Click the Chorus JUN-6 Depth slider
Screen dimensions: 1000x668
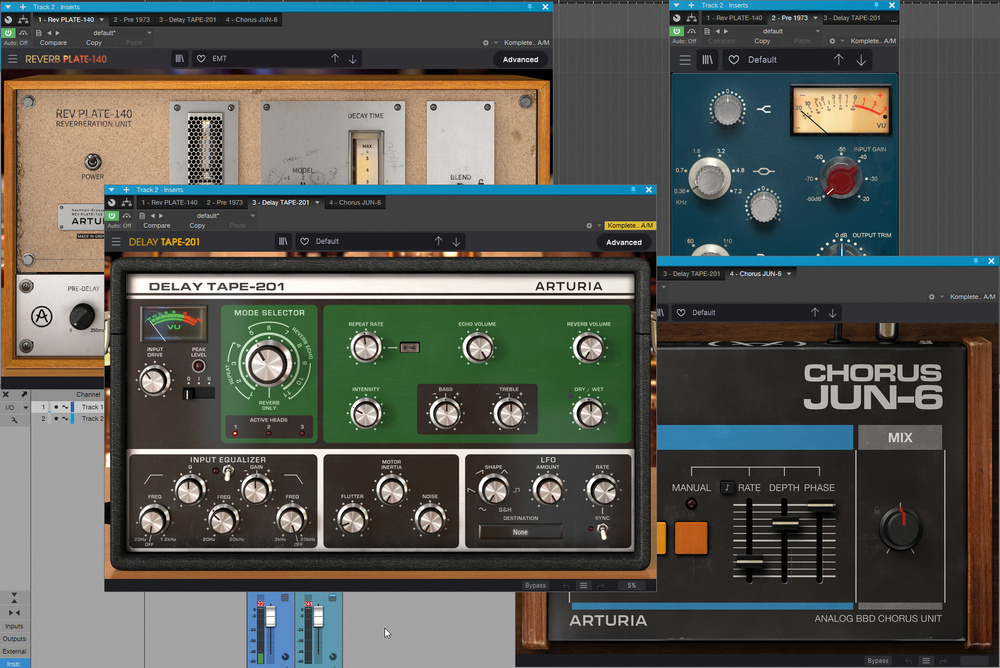coord(785,521)
